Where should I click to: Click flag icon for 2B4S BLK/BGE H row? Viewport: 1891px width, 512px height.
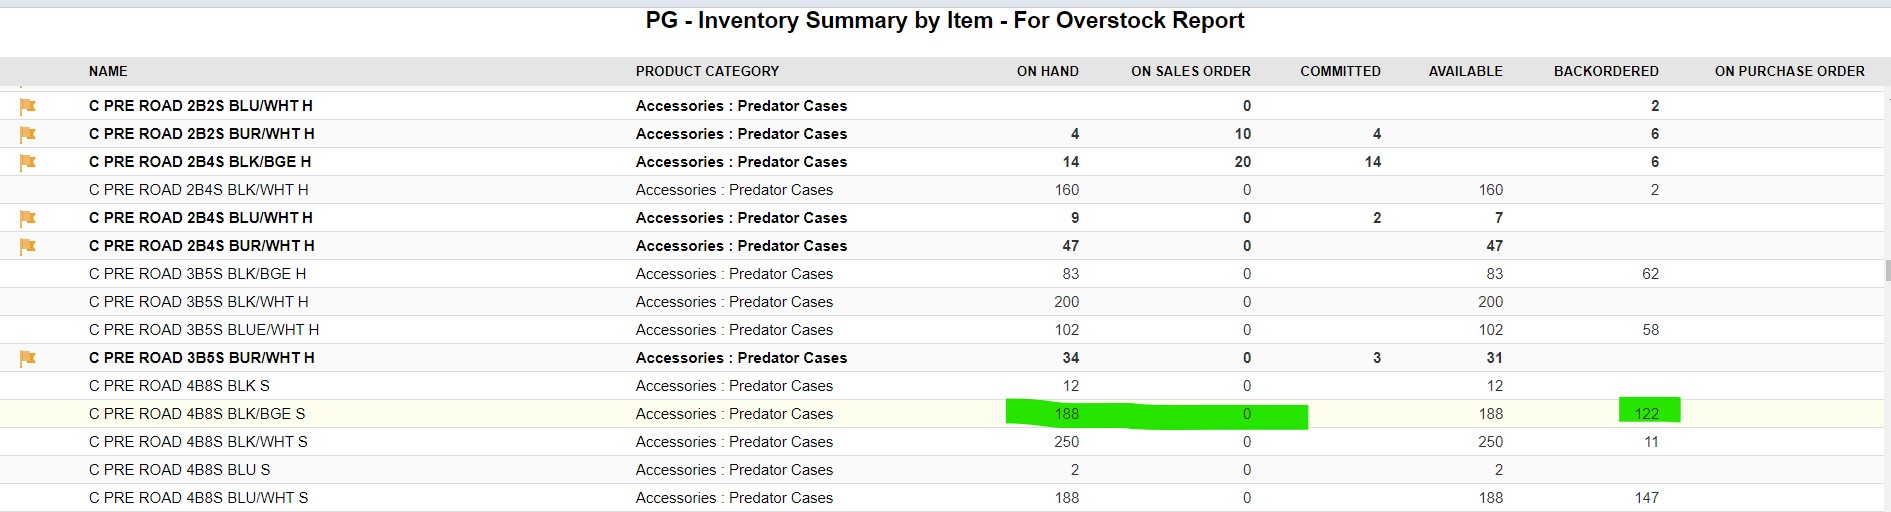28,162
